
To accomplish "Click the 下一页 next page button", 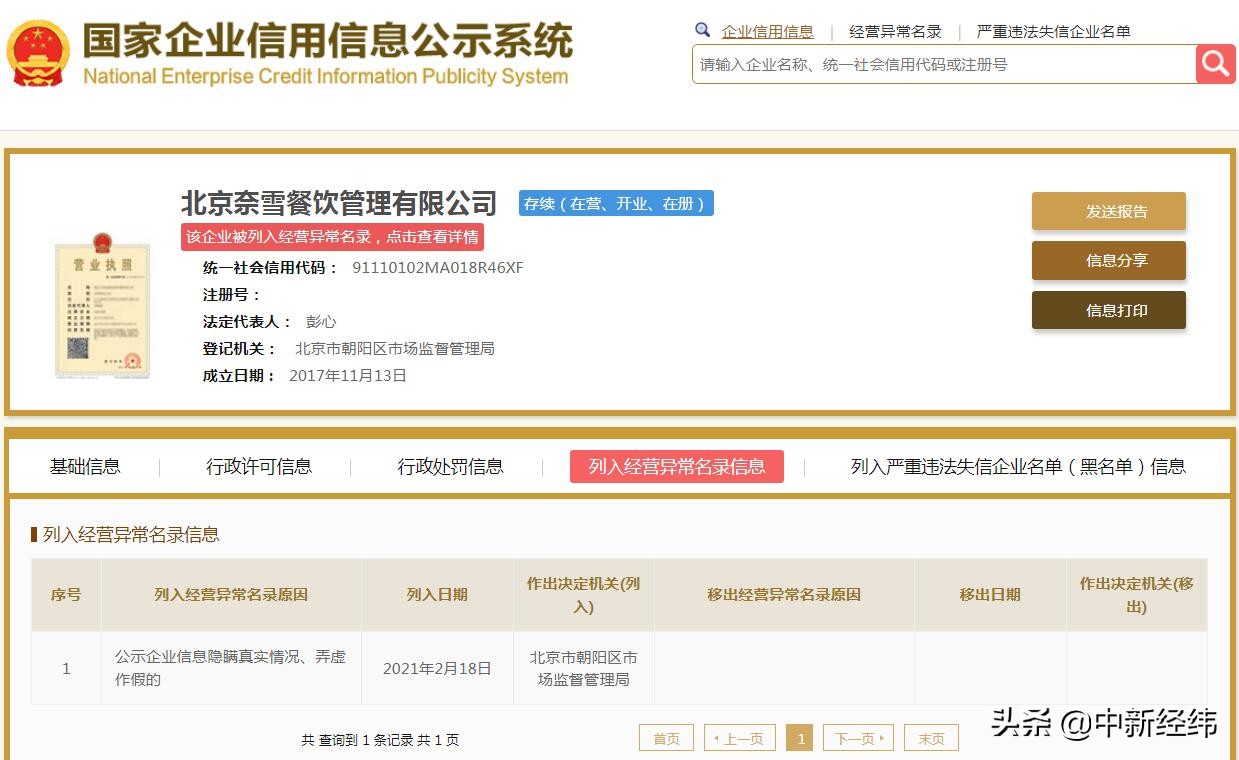I will coord(858,738).
